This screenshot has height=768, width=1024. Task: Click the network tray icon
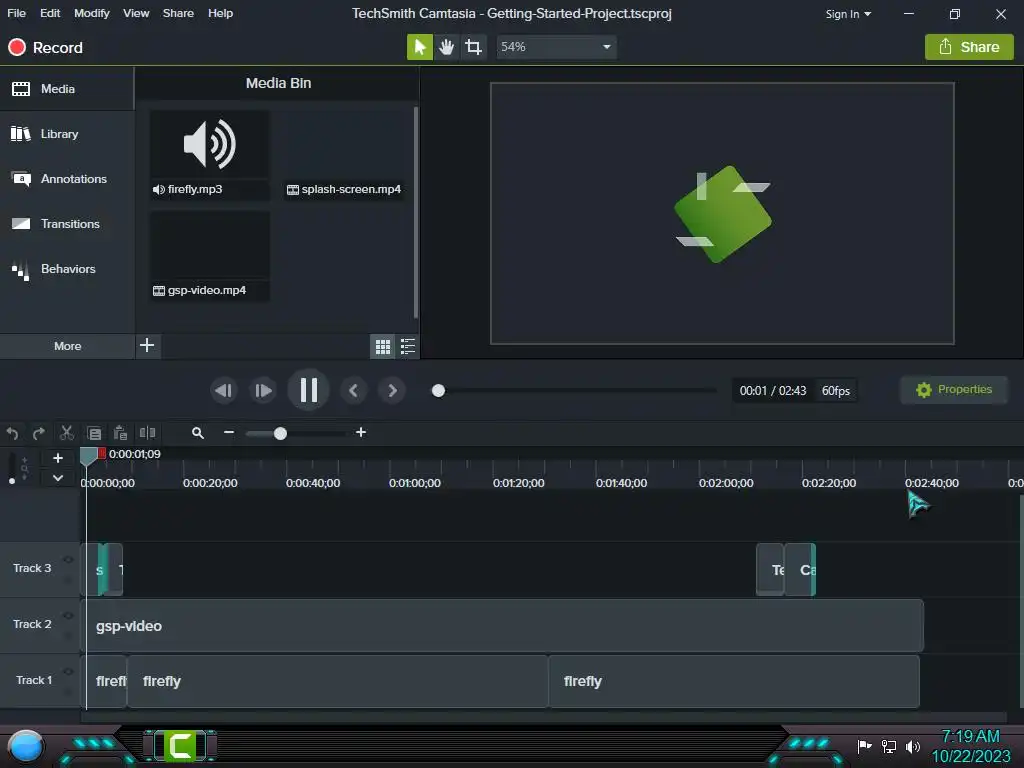pyautogui.click(x=889, y=746)
